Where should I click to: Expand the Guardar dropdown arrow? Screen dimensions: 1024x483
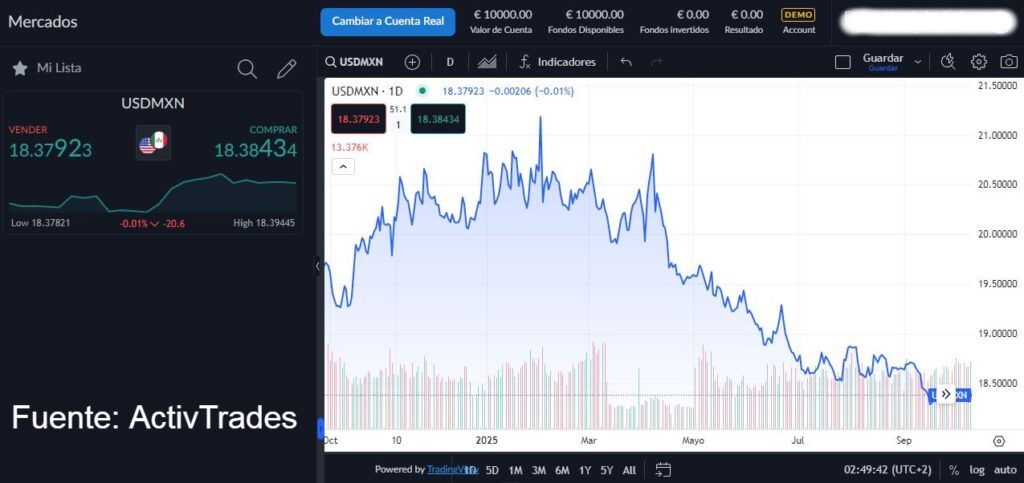click(x=918, y=62)
